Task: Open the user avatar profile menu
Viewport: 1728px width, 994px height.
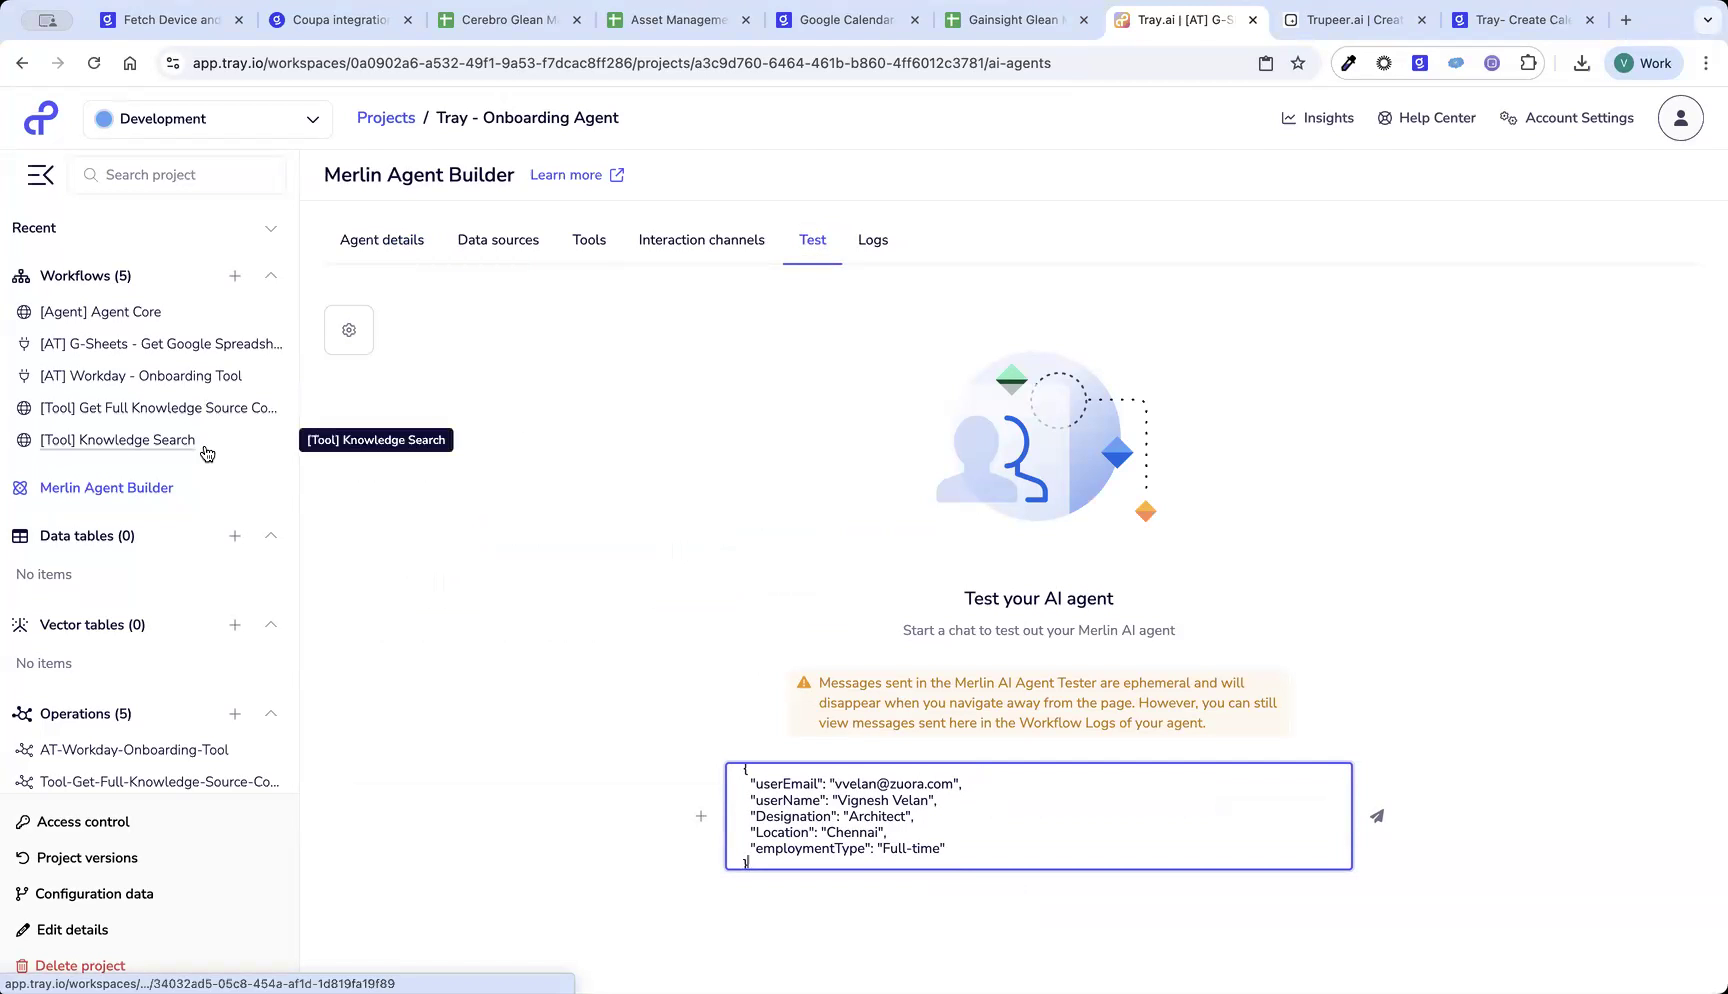Action: click(1680, 117)
